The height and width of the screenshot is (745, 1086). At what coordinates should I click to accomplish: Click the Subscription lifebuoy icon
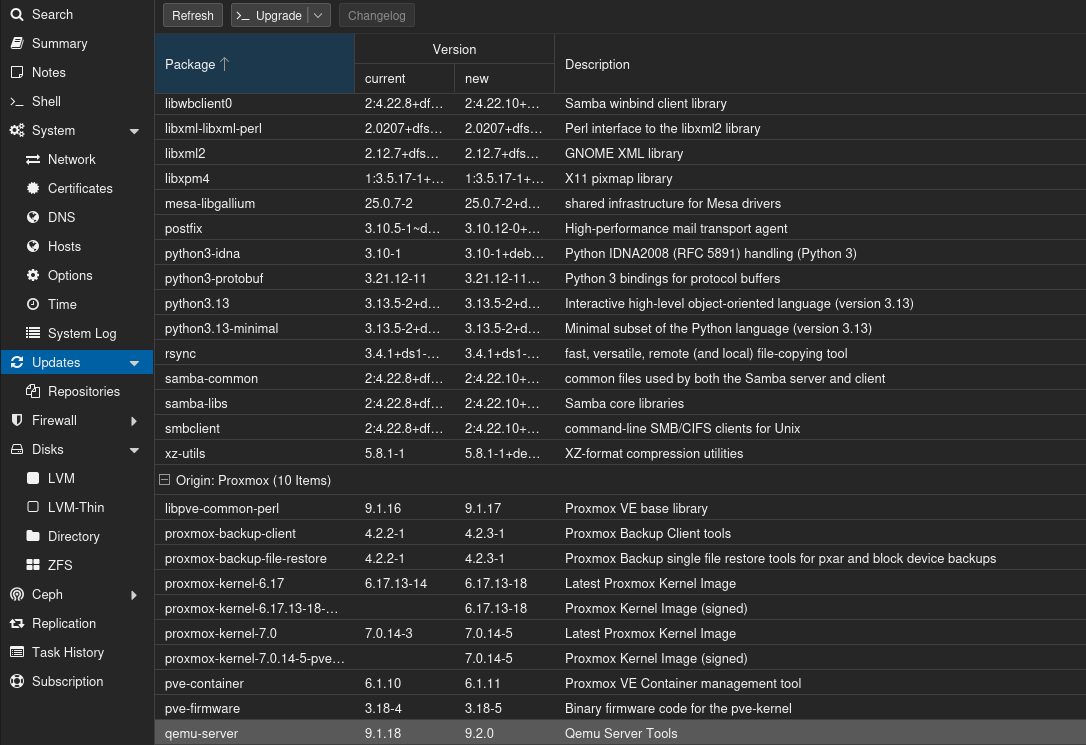coord(17,681)
